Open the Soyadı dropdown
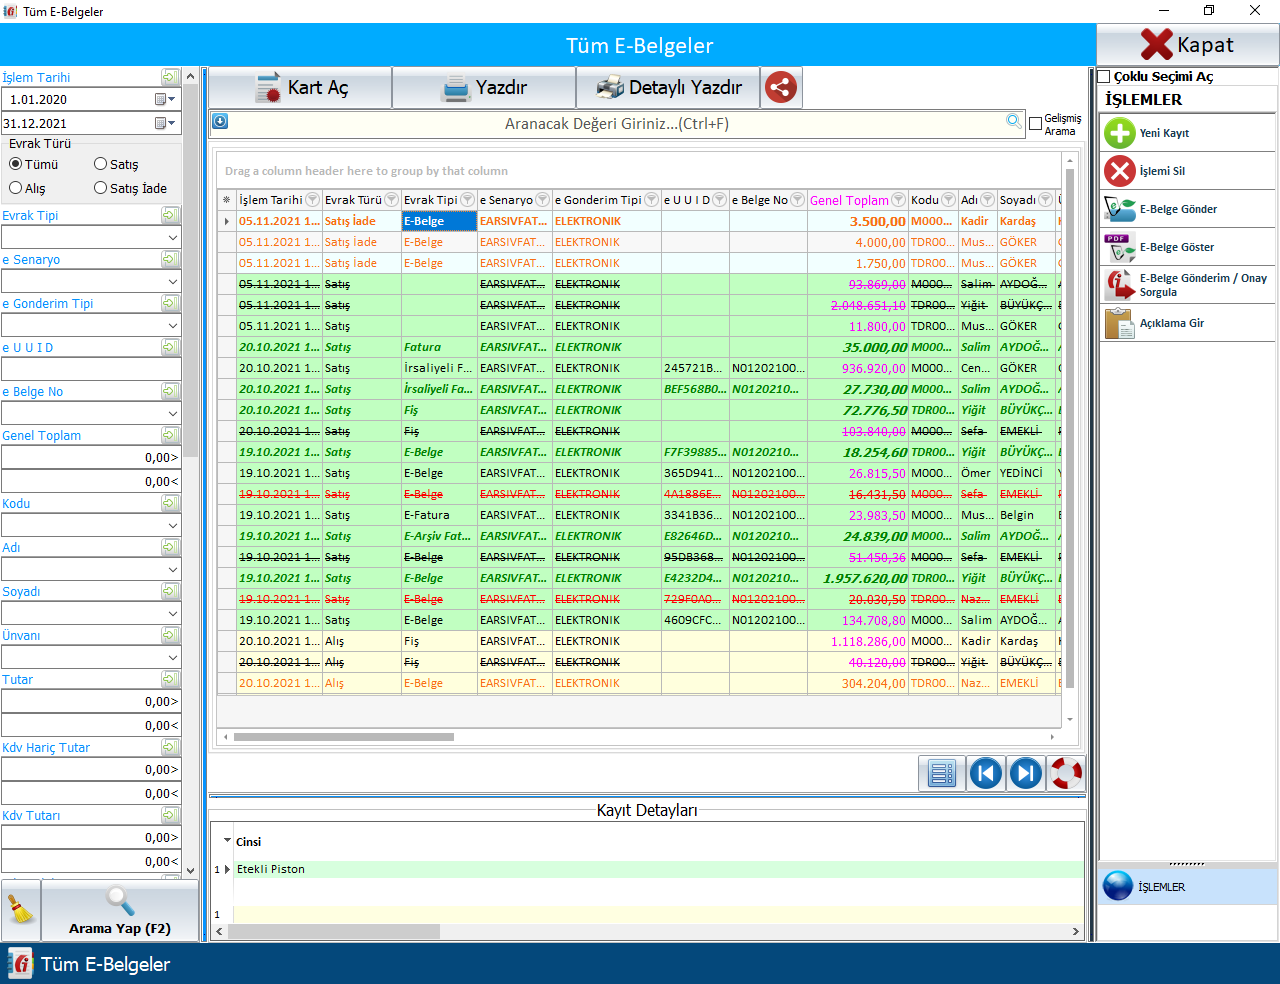The width and height of the screenshot is (1280, 984). pos(173,614)
